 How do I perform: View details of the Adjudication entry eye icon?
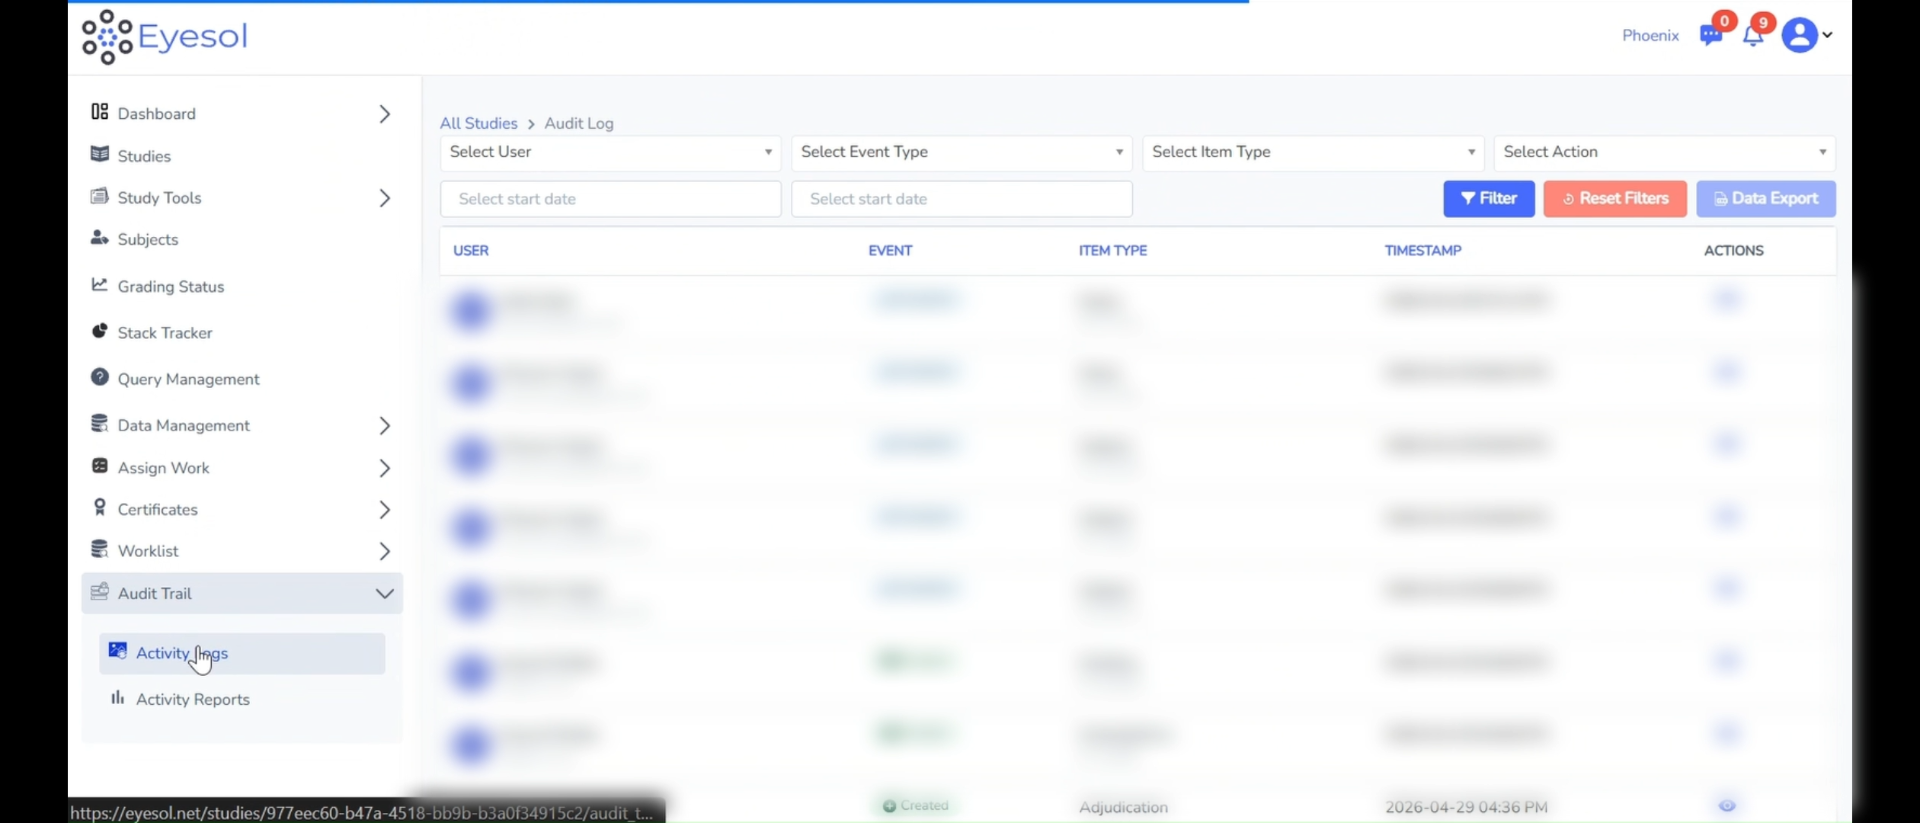tap(1727, 806)
